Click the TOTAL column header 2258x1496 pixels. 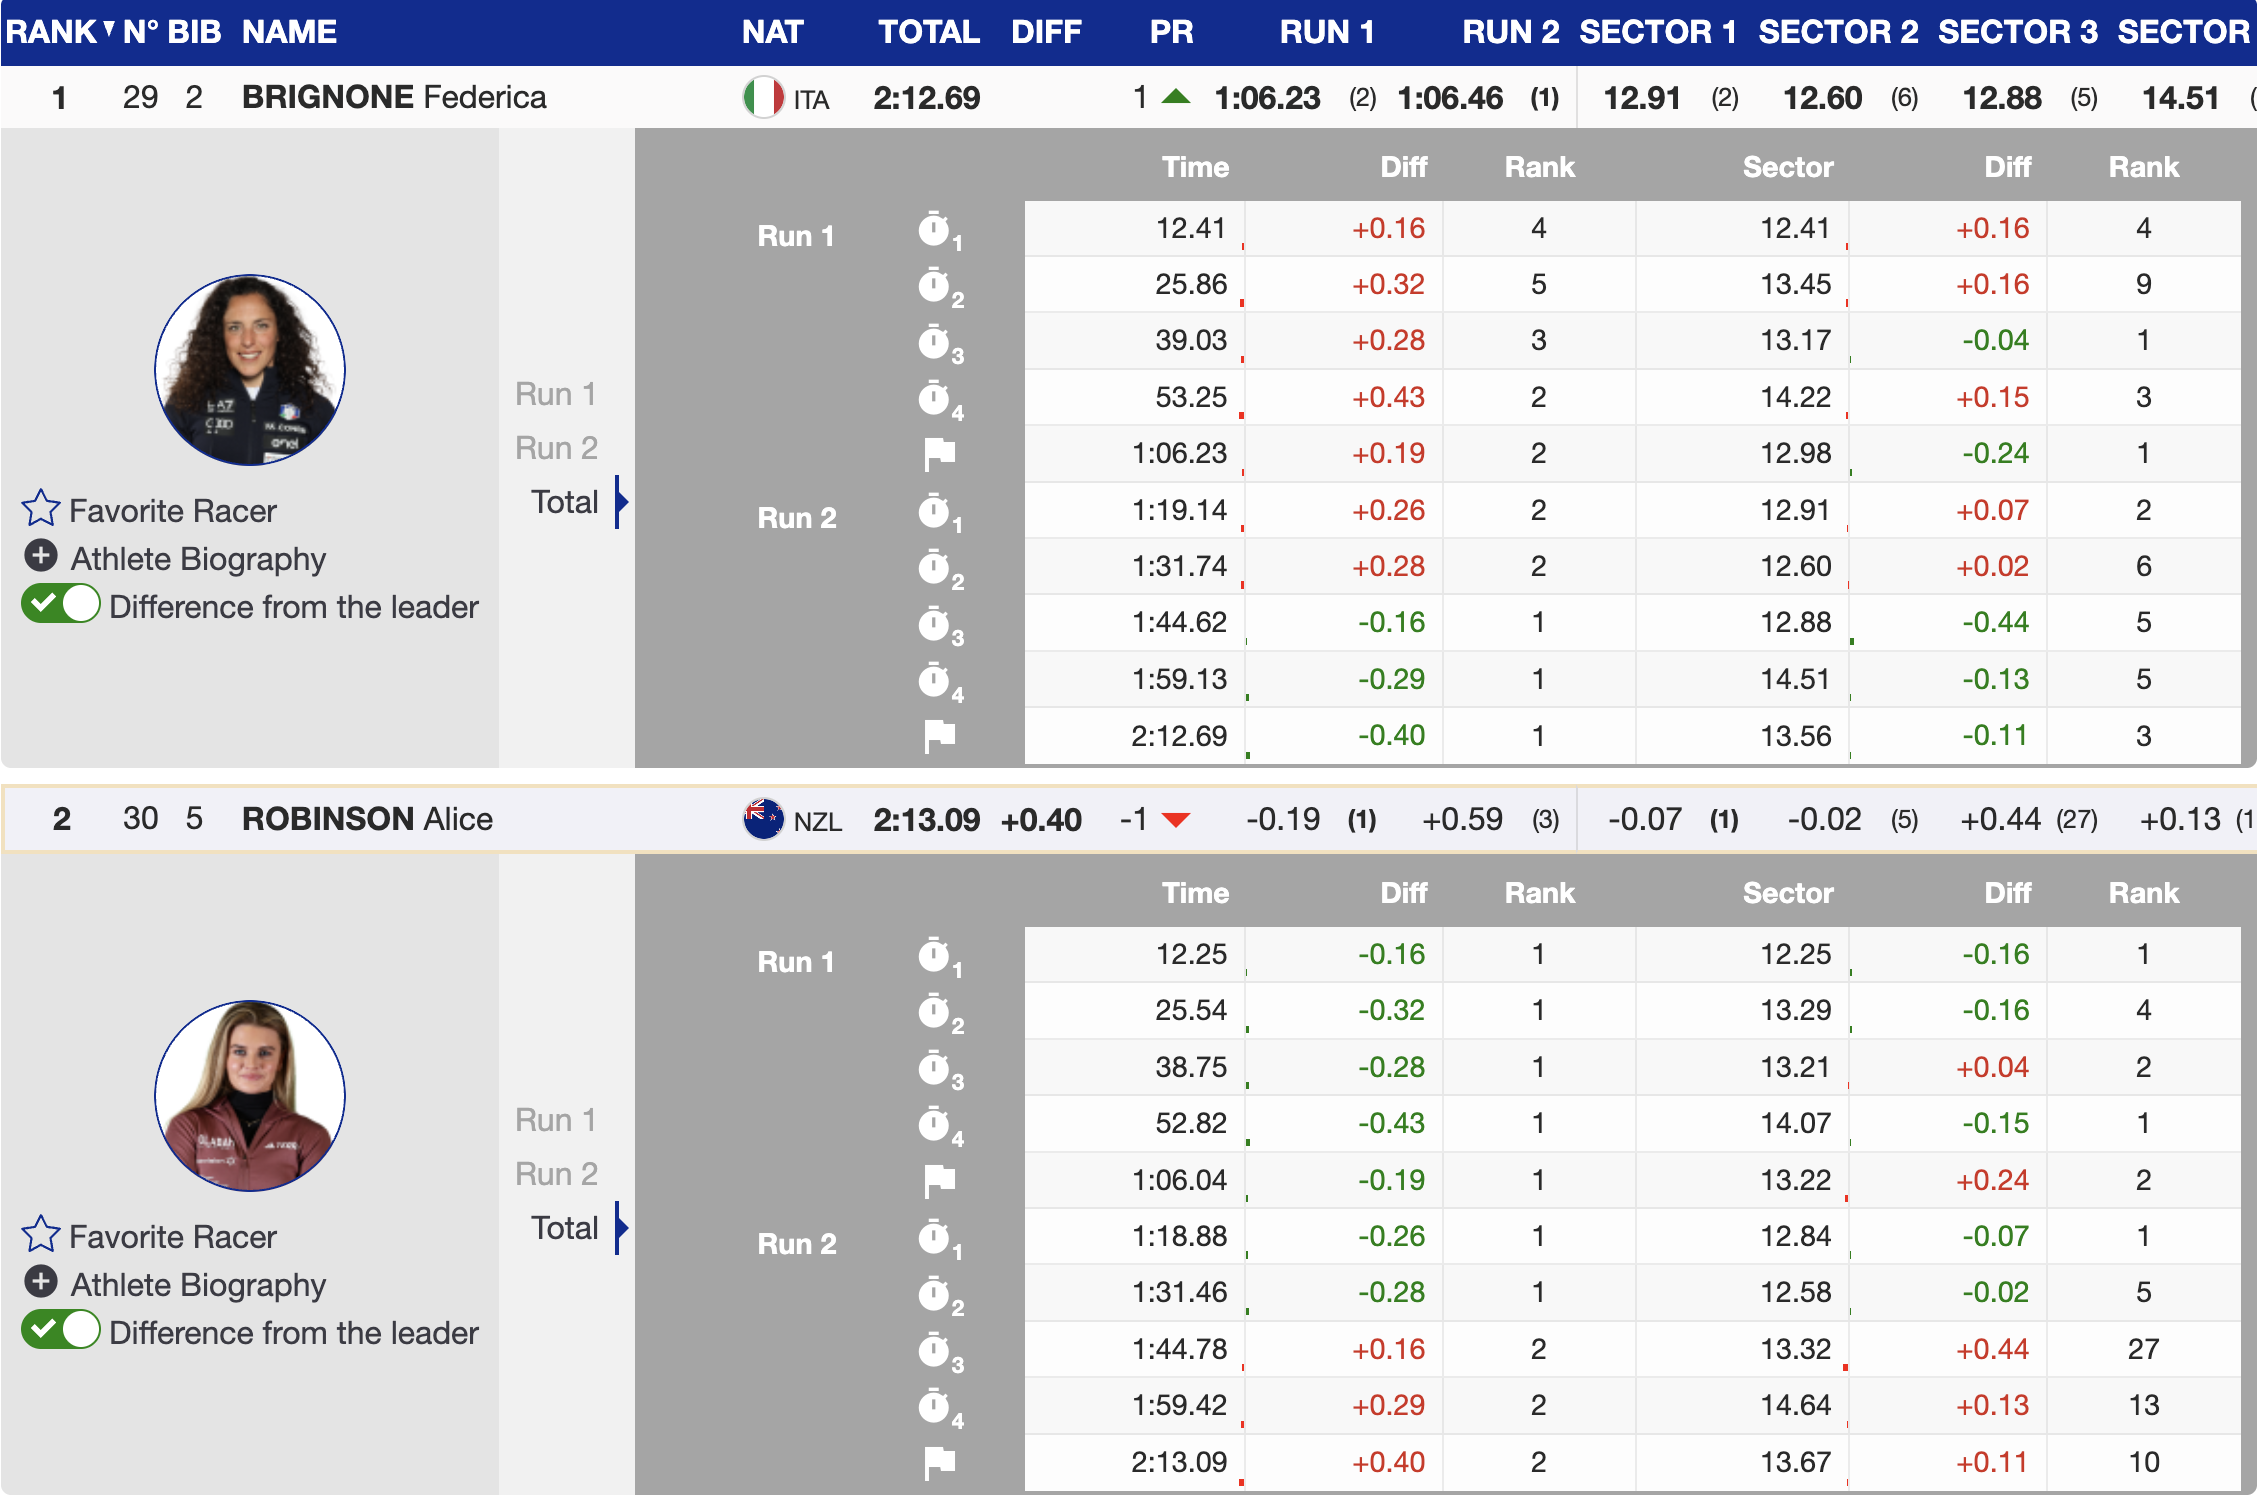coord(928,32)
